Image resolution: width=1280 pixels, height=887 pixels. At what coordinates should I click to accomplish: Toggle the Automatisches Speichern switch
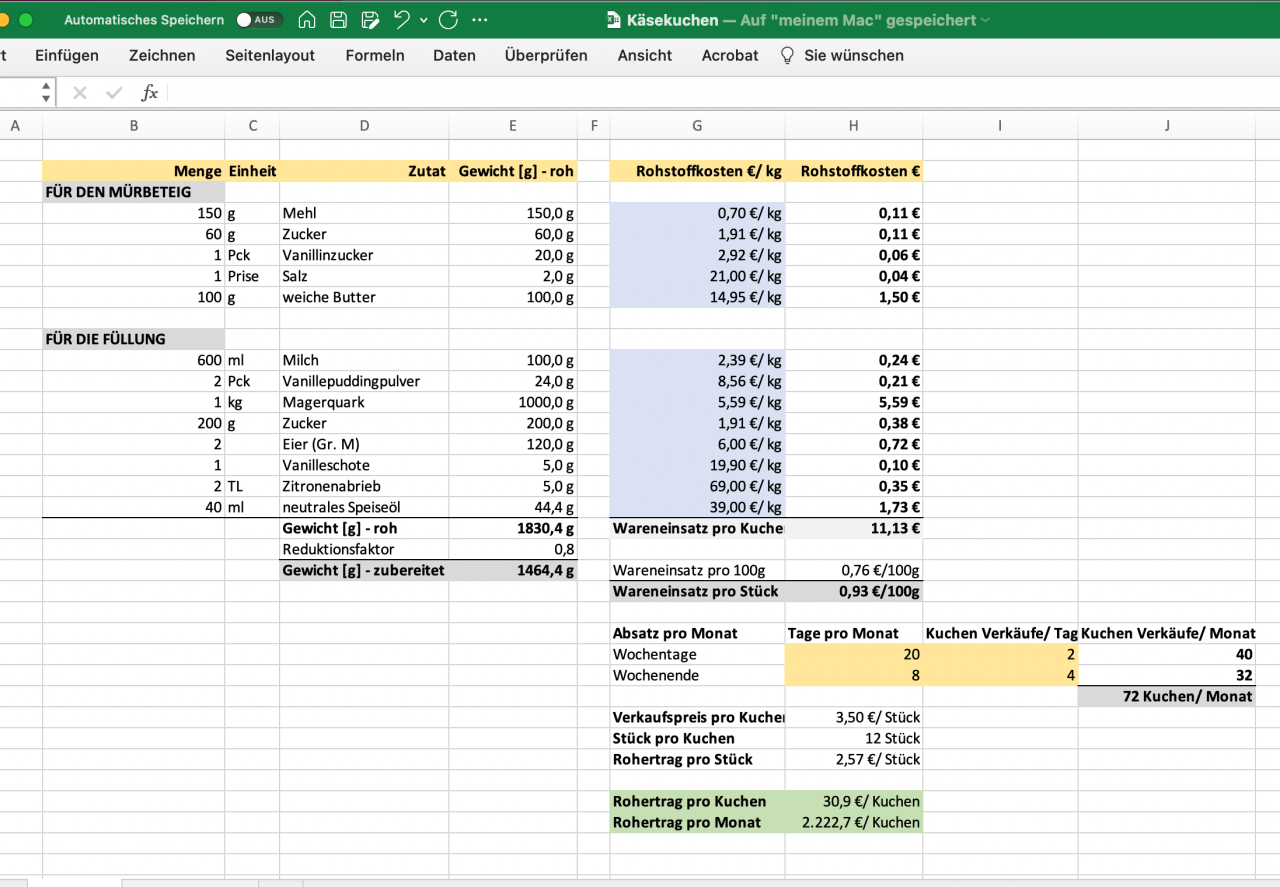(259, 20)
